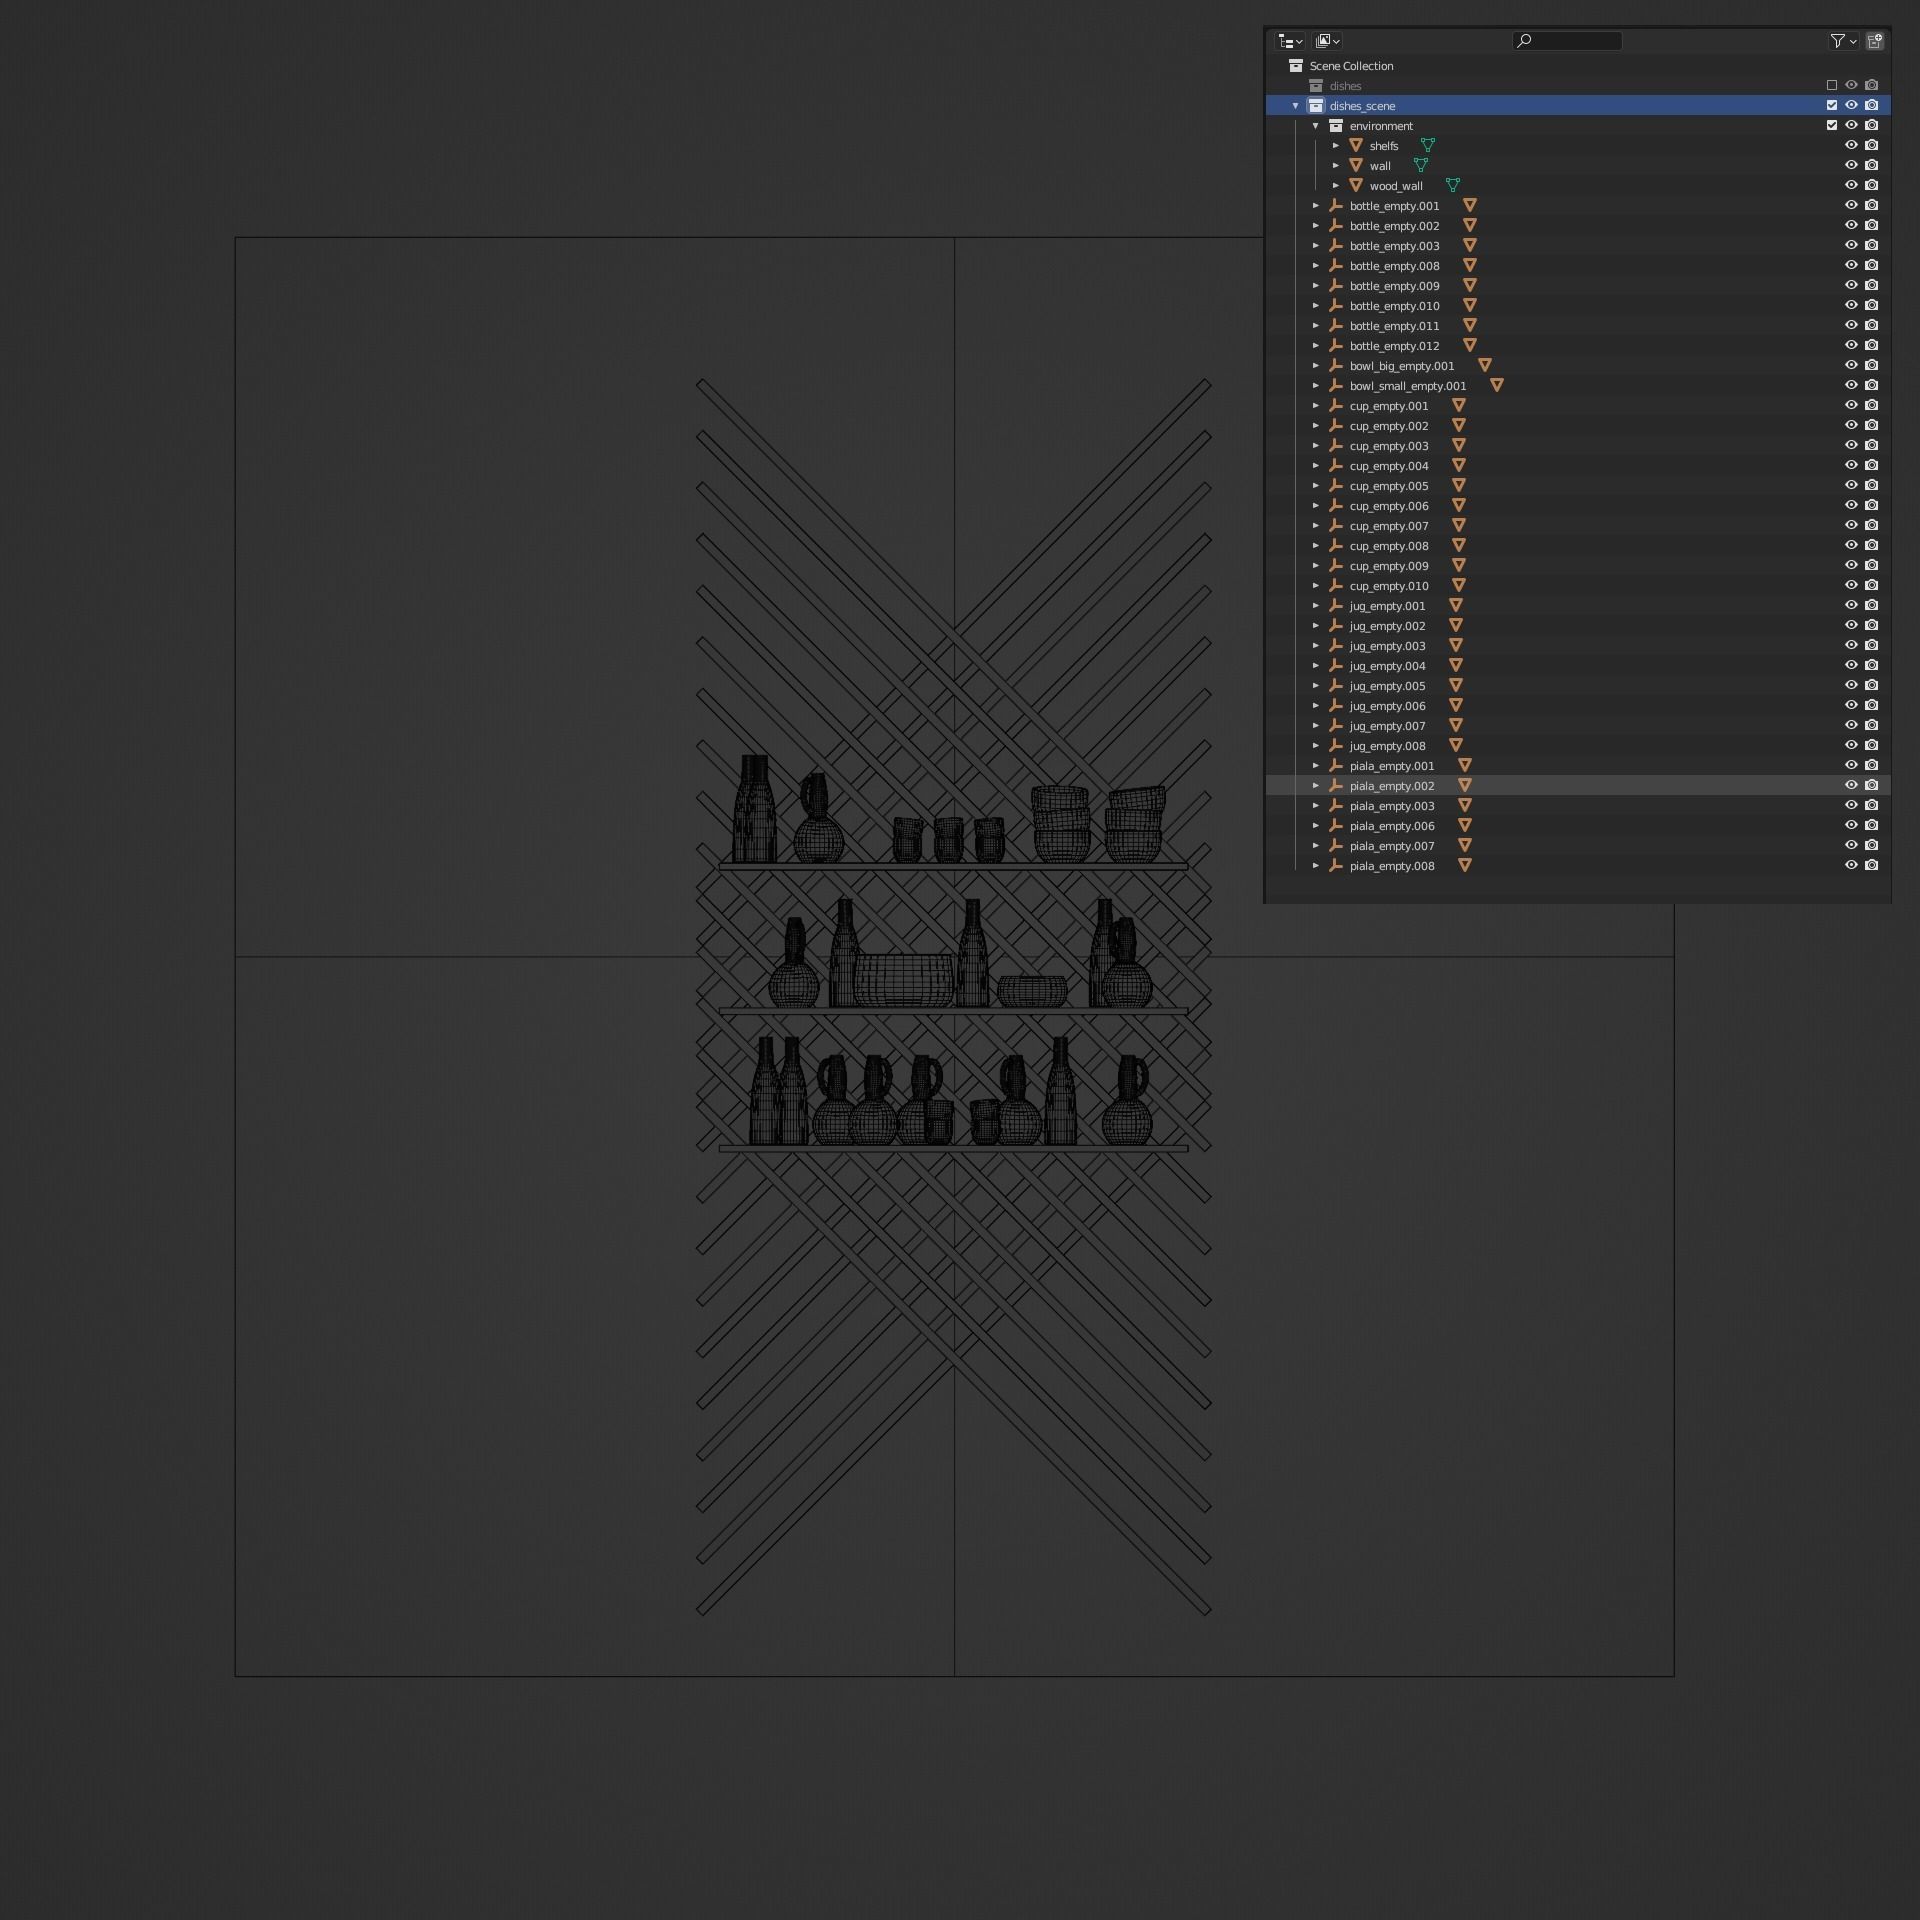Toggle render camera icon for piala_empty.008
The width and height of the screenshot is (1920, 1920).
(1872, 866)
